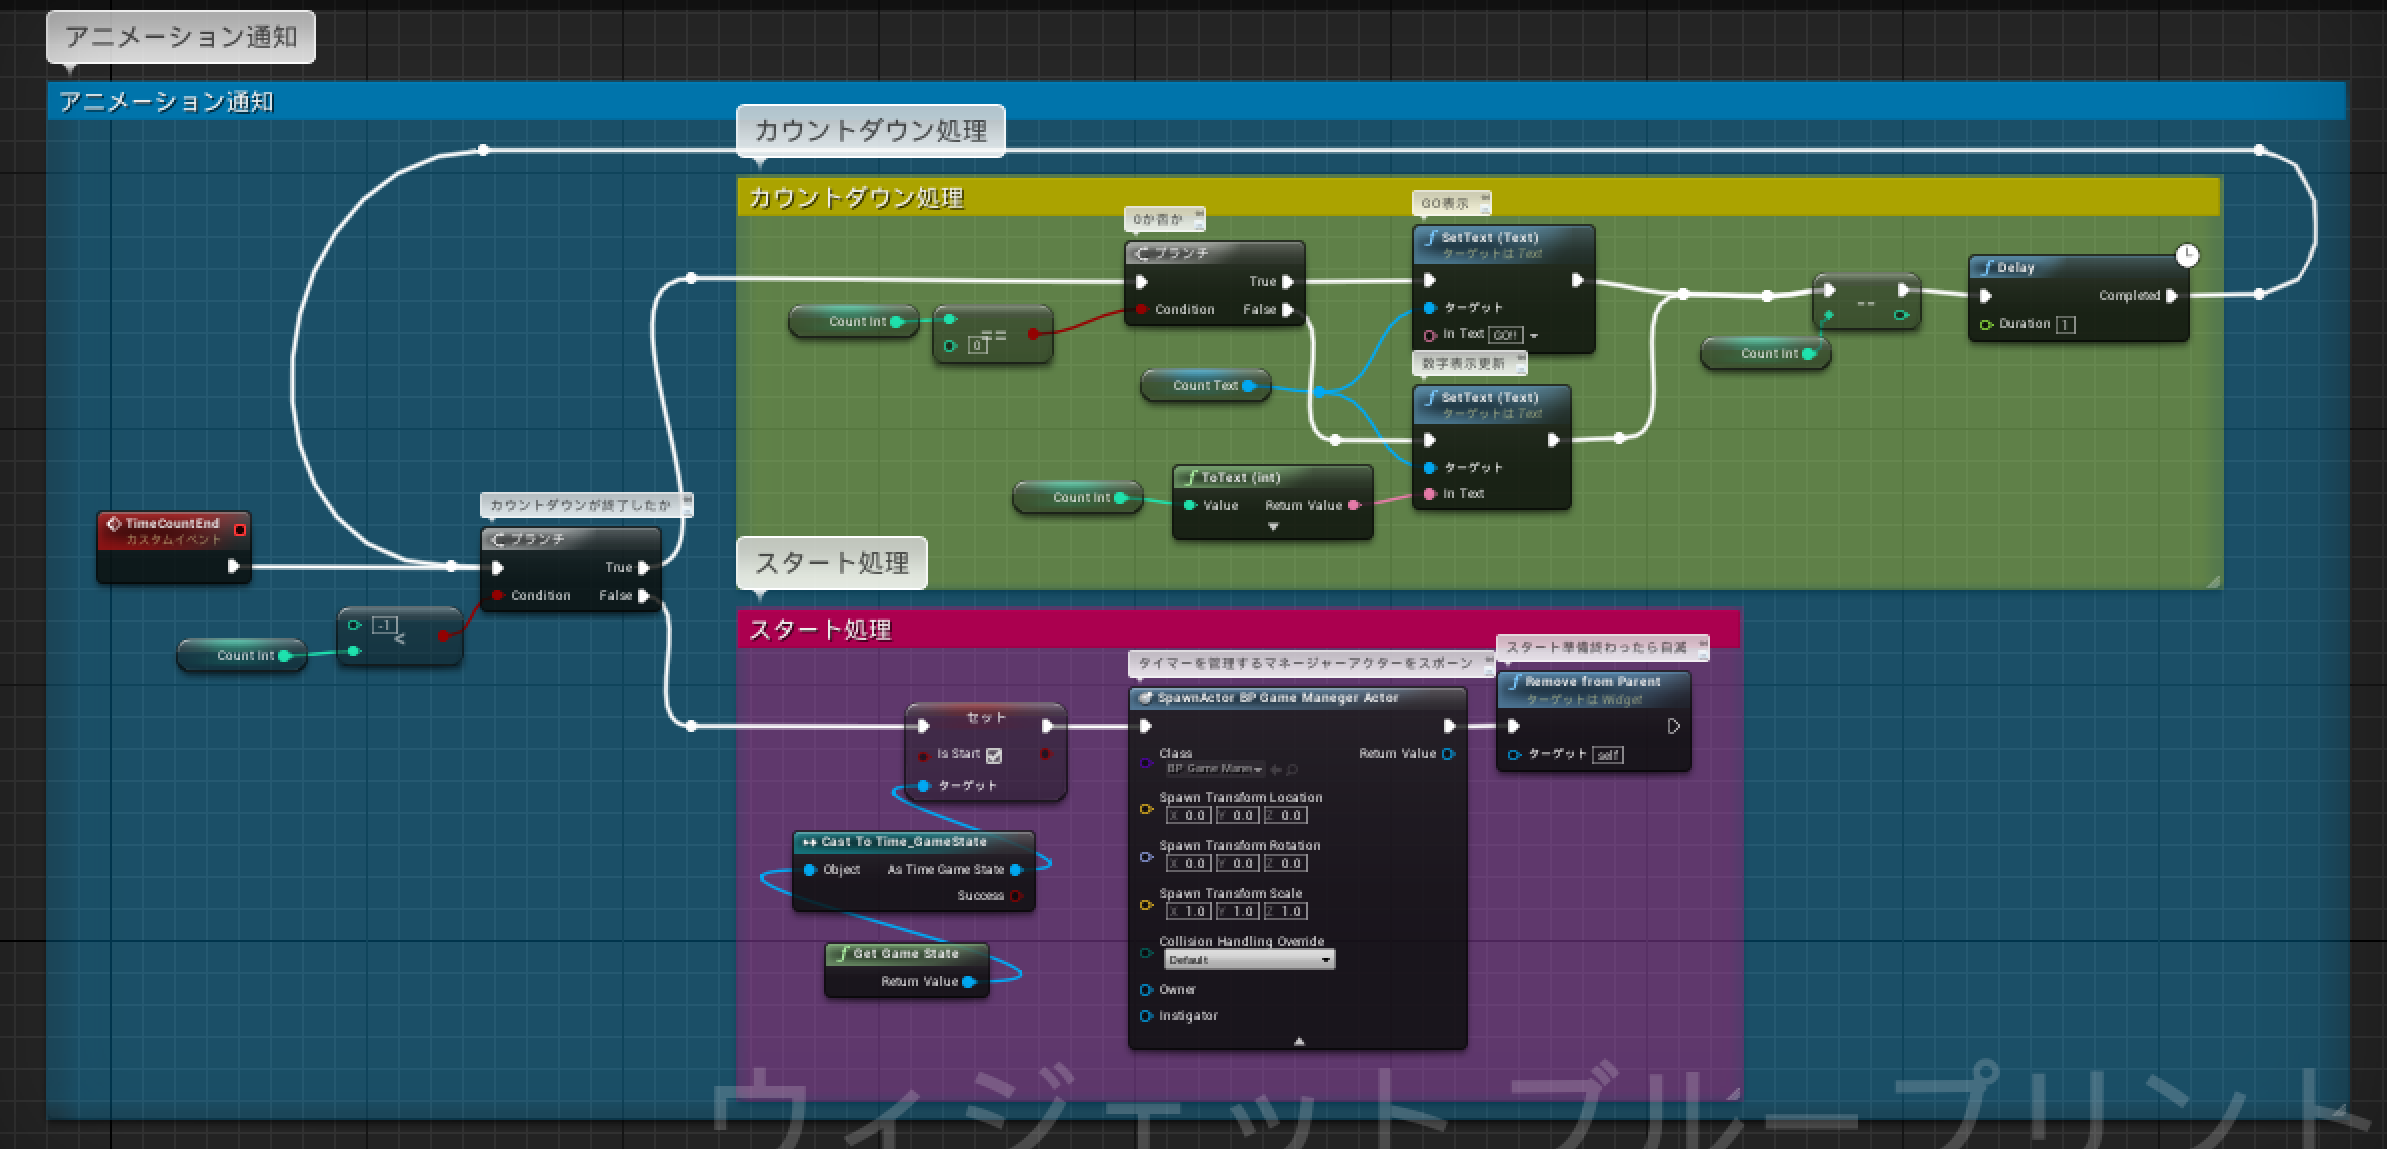Click the clock icon on Delay node
Screen dimensions: 2387x1149
[2187, 256]
